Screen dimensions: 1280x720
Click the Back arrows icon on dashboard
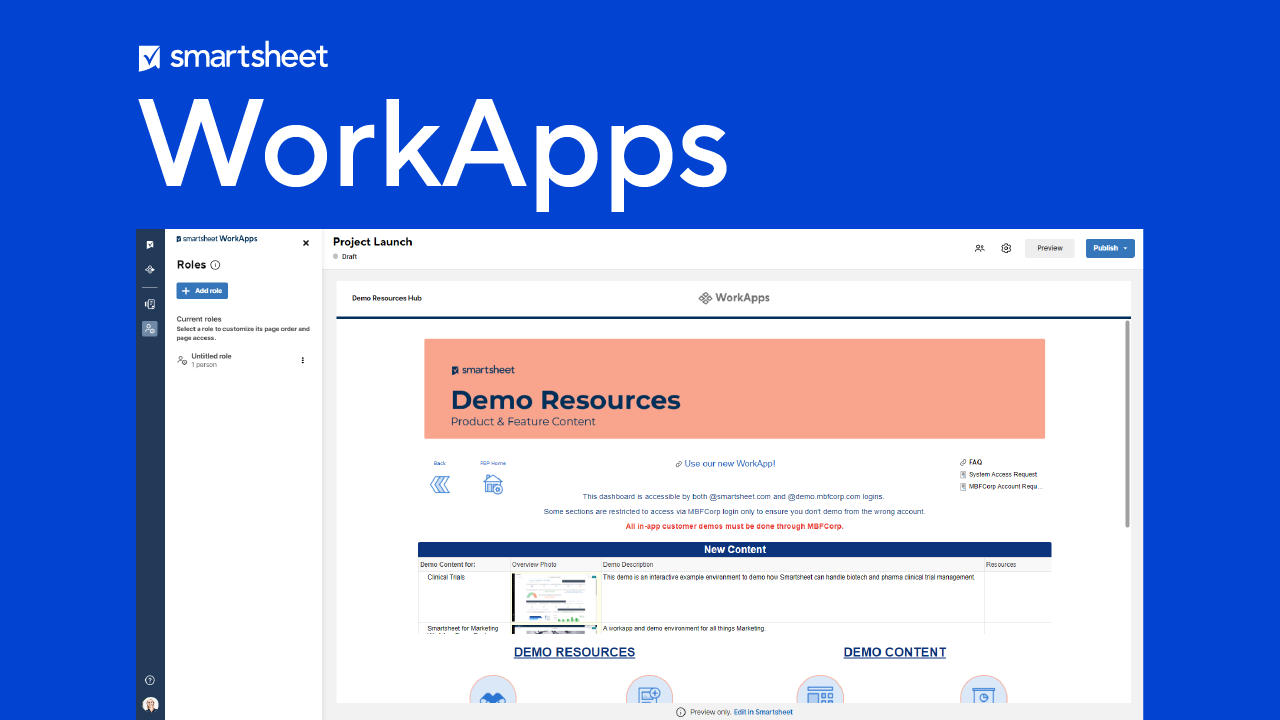[x=440, y=485]
